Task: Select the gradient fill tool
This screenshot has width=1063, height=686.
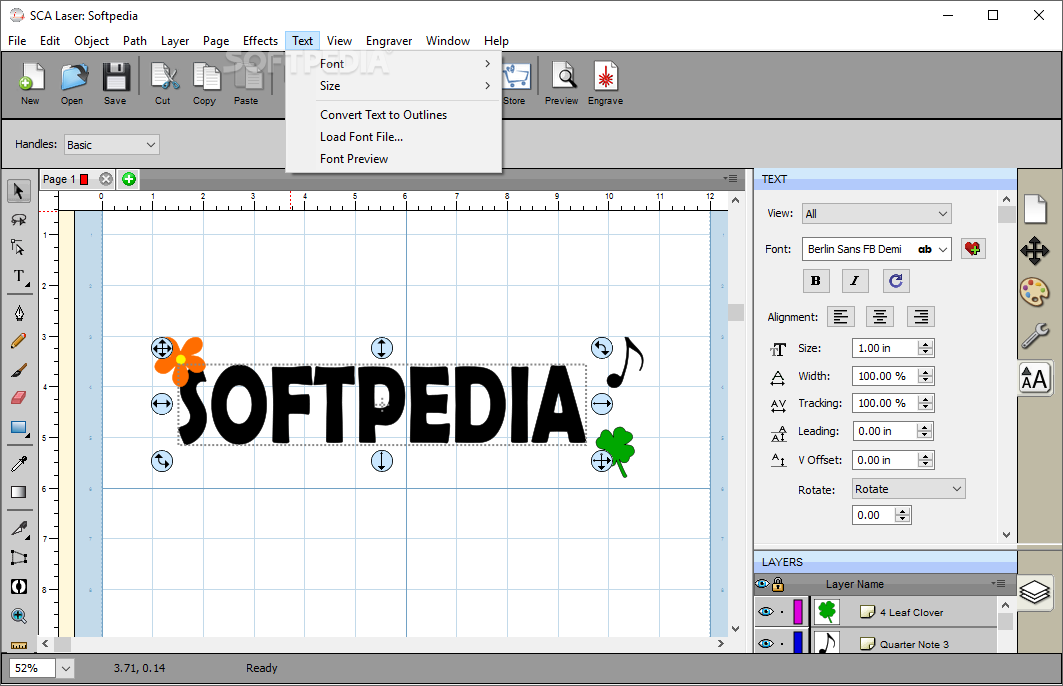Action: (19, 492)
